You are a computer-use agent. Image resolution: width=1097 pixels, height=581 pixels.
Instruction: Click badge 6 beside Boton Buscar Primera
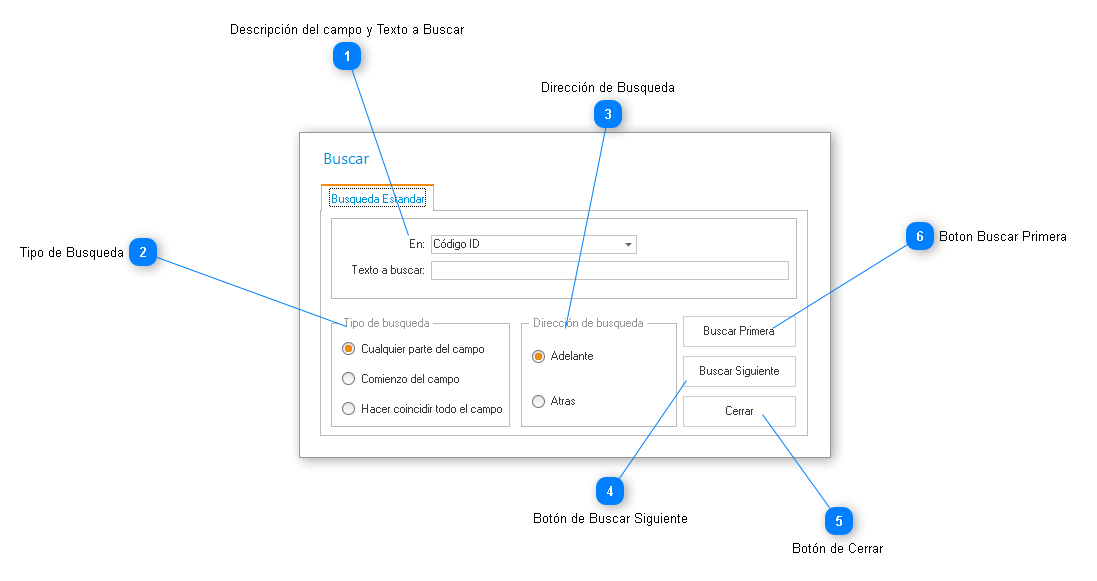pyautogui.click(x=919, y=237)
